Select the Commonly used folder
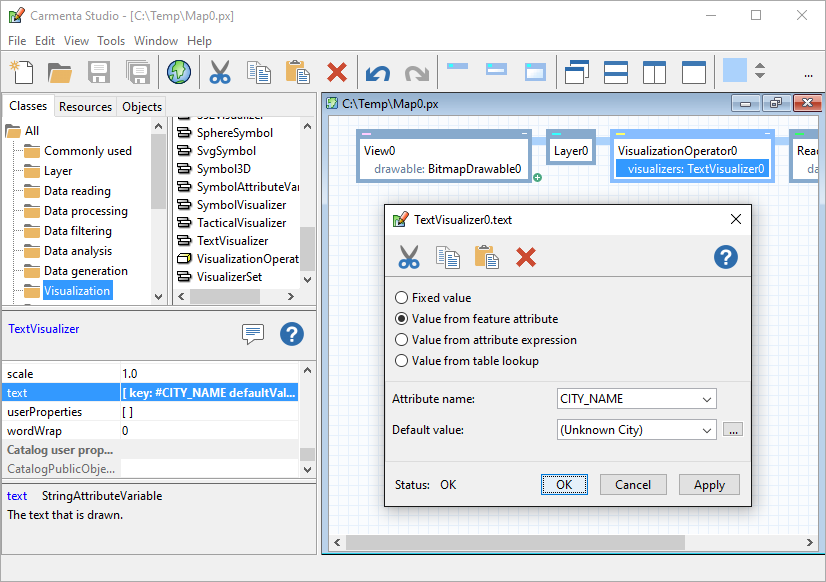The height and width of the screenshot is (582, 826). [x=88, y=151]
